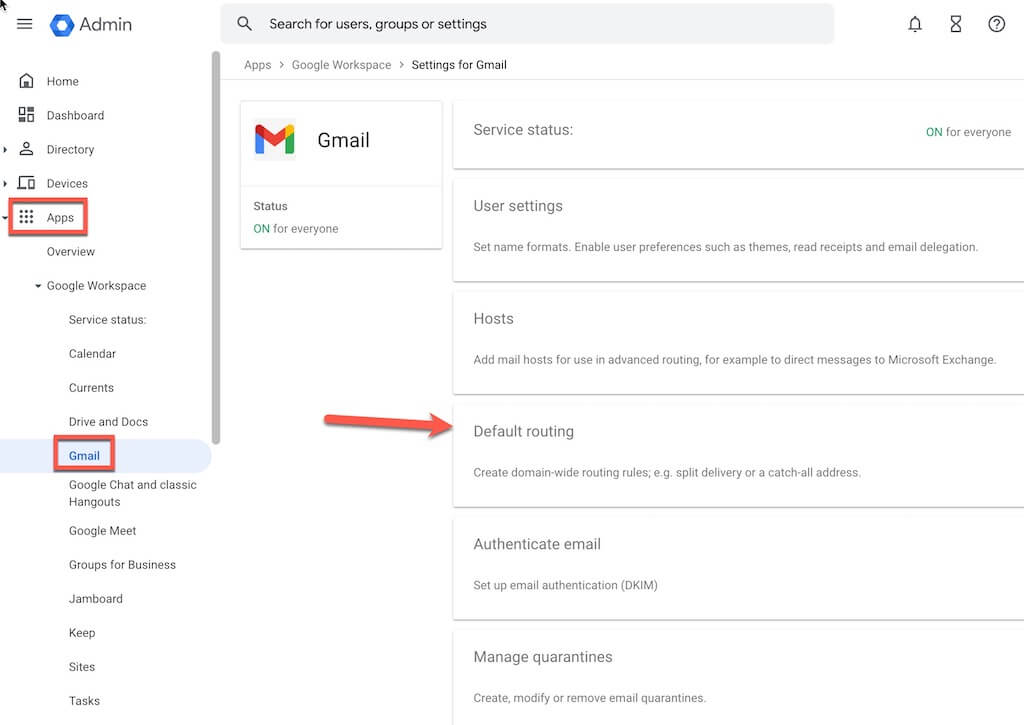Open Keep in the sidebar
1024x725 pixels.
coord(82,632)
